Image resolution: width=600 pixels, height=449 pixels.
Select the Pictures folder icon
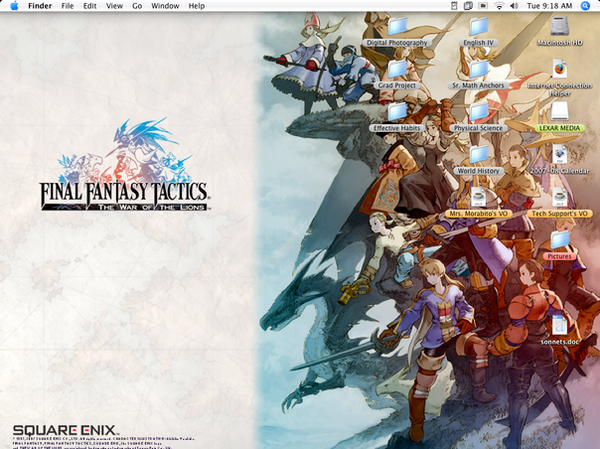tap(560, 240)
